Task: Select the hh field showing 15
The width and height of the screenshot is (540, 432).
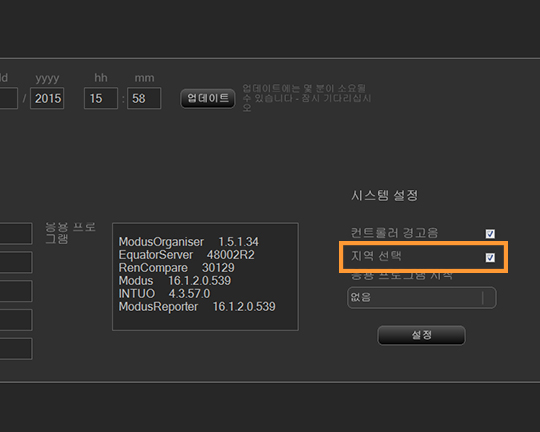Action: [101, 99]
